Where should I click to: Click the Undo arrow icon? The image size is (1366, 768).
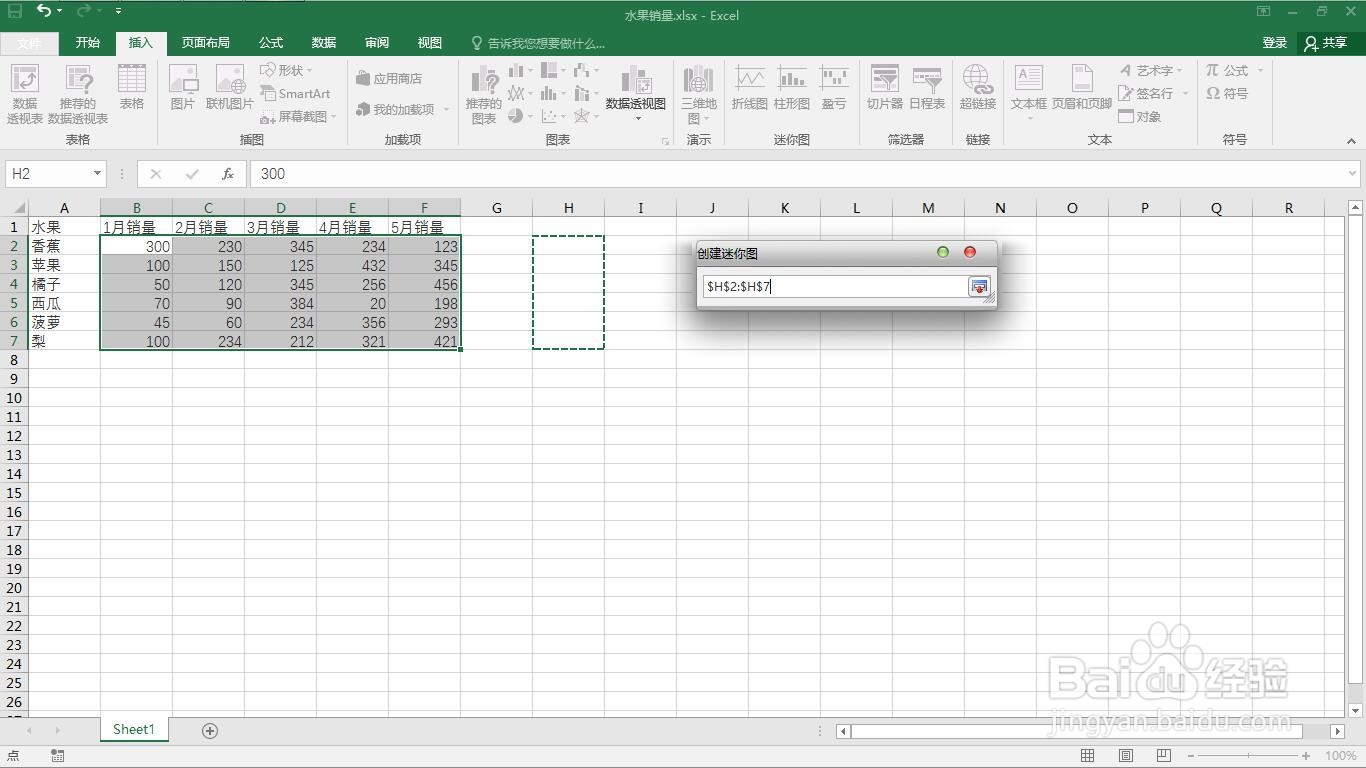coord(44,10)
